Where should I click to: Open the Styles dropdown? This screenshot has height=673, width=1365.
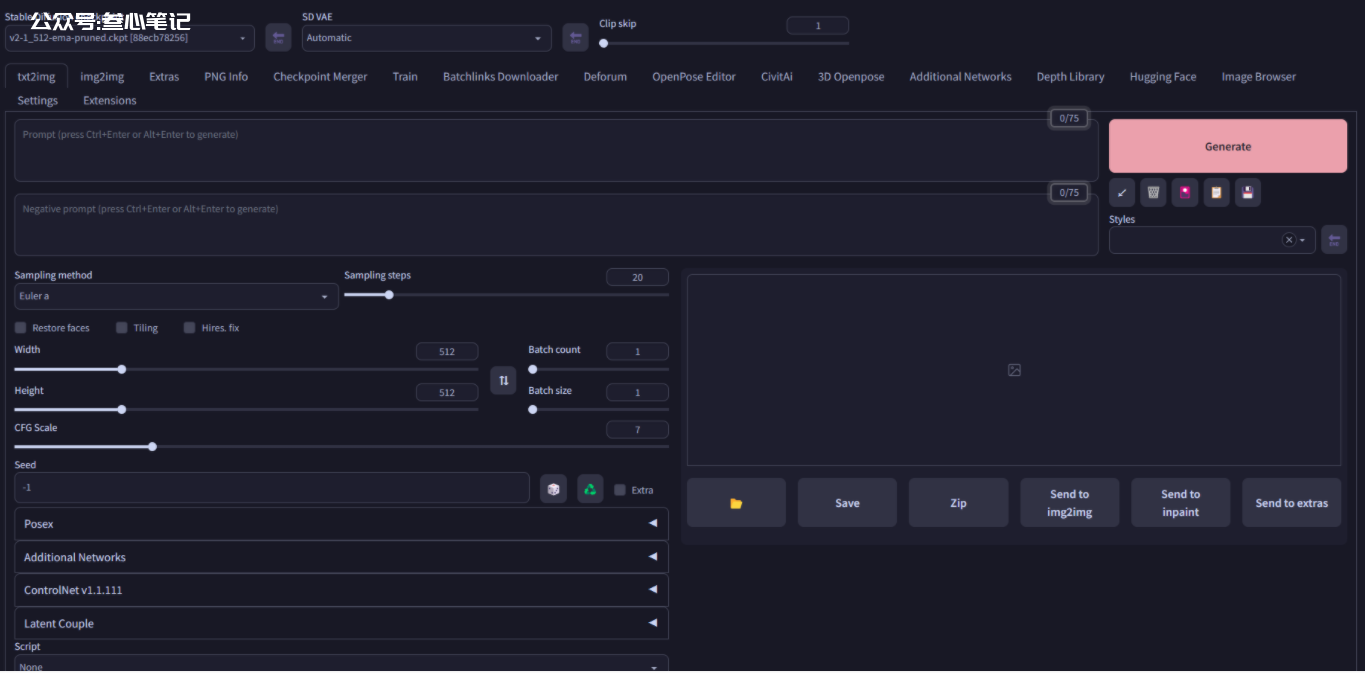tap(1212, 240)
